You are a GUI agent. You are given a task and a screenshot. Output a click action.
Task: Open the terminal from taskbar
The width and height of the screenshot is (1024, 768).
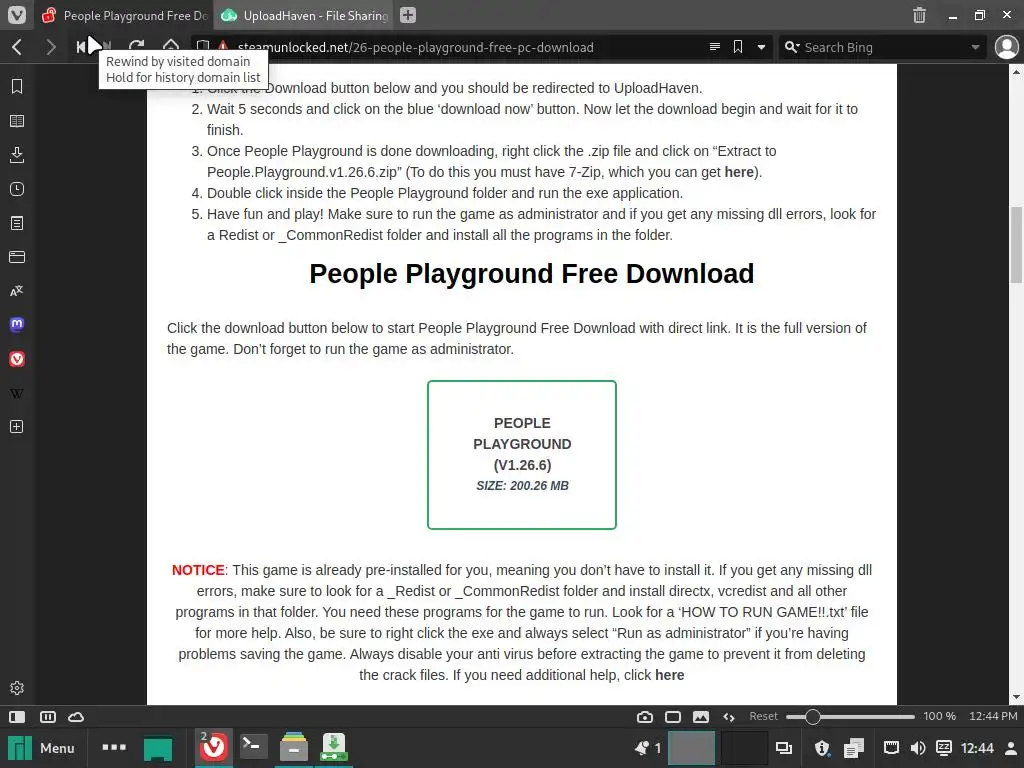pos(253,747)
